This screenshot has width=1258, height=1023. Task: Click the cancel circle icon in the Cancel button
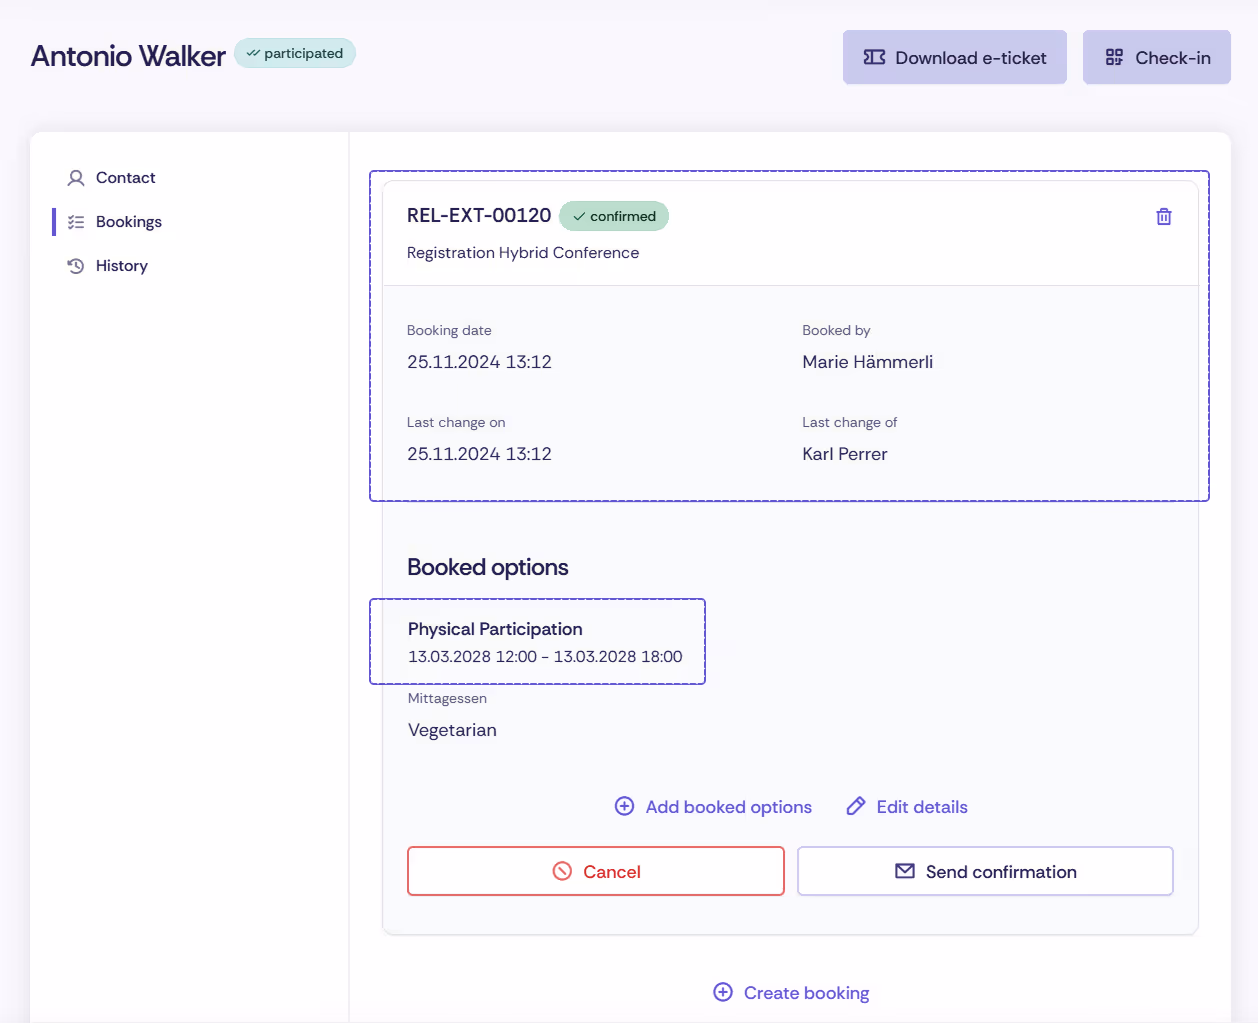[x=563, y=870]
